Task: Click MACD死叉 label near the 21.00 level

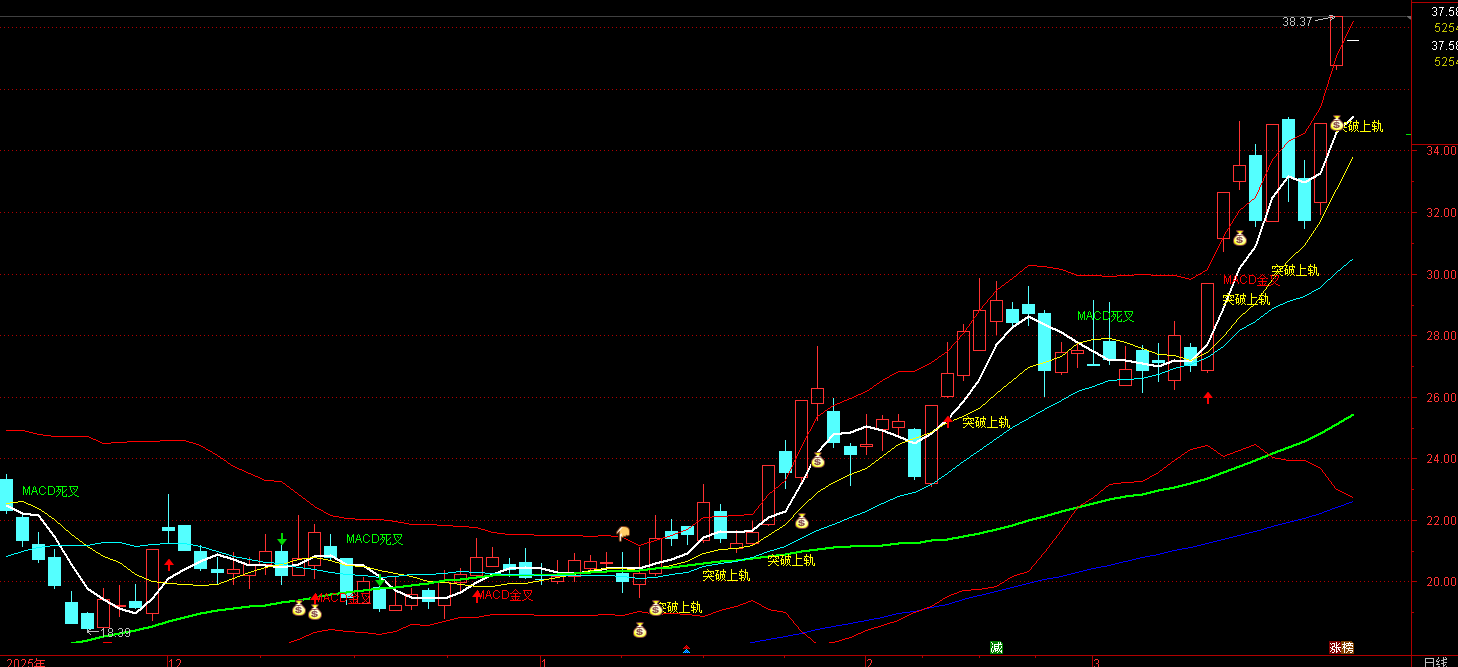Action: (x=375, y=539)
